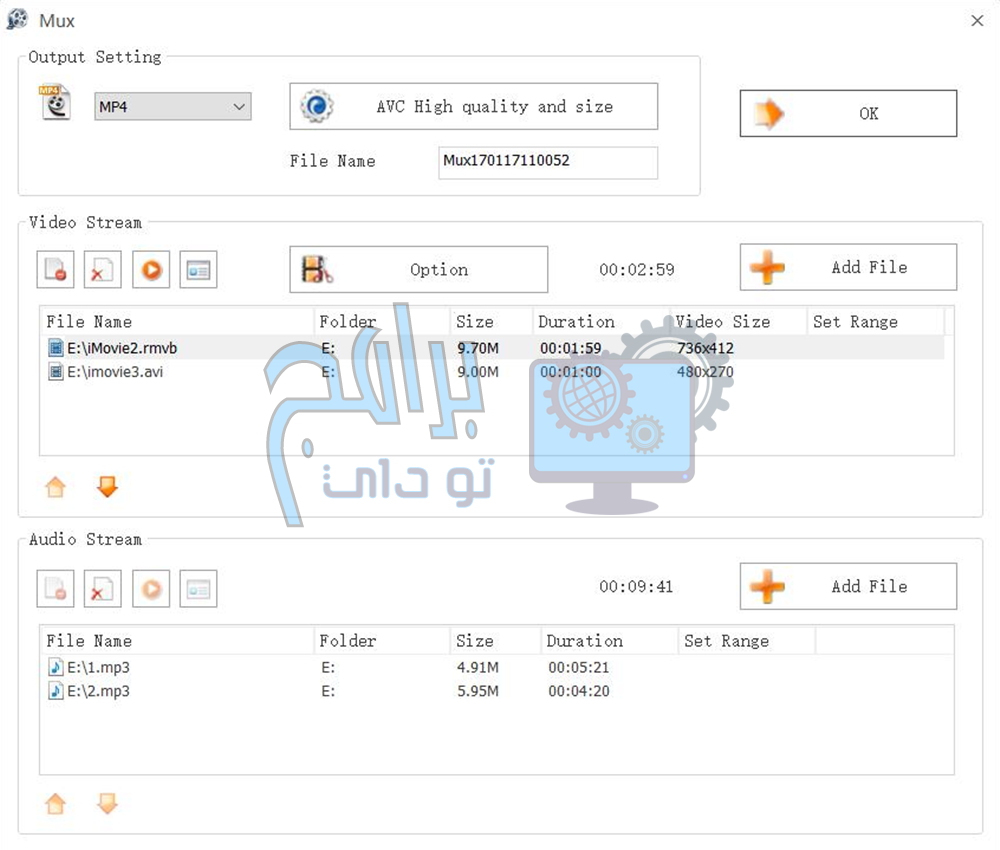
Task: Open the video Option button
Action: [419, 270]
